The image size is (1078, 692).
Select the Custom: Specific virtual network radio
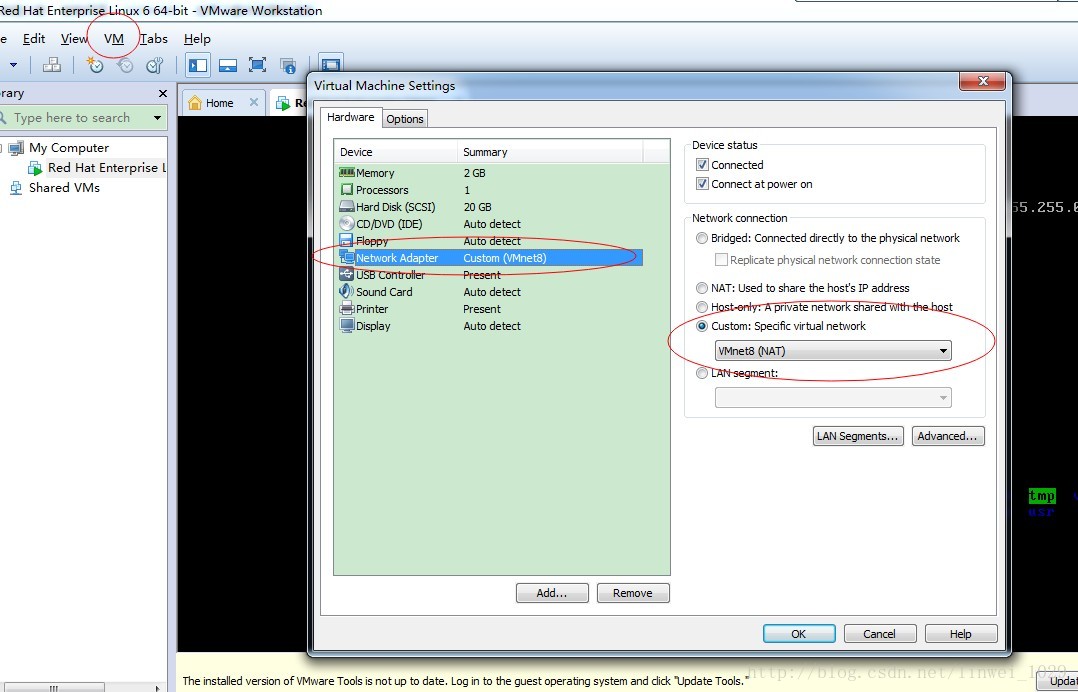click(x=701, y=326)
